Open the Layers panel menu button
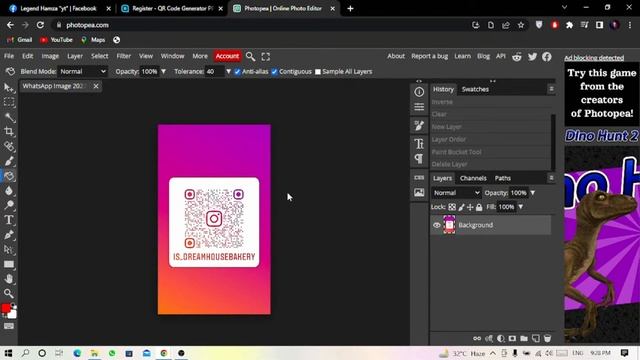The height and width of the screenshot is (360, 640). (x=551, y=178)
